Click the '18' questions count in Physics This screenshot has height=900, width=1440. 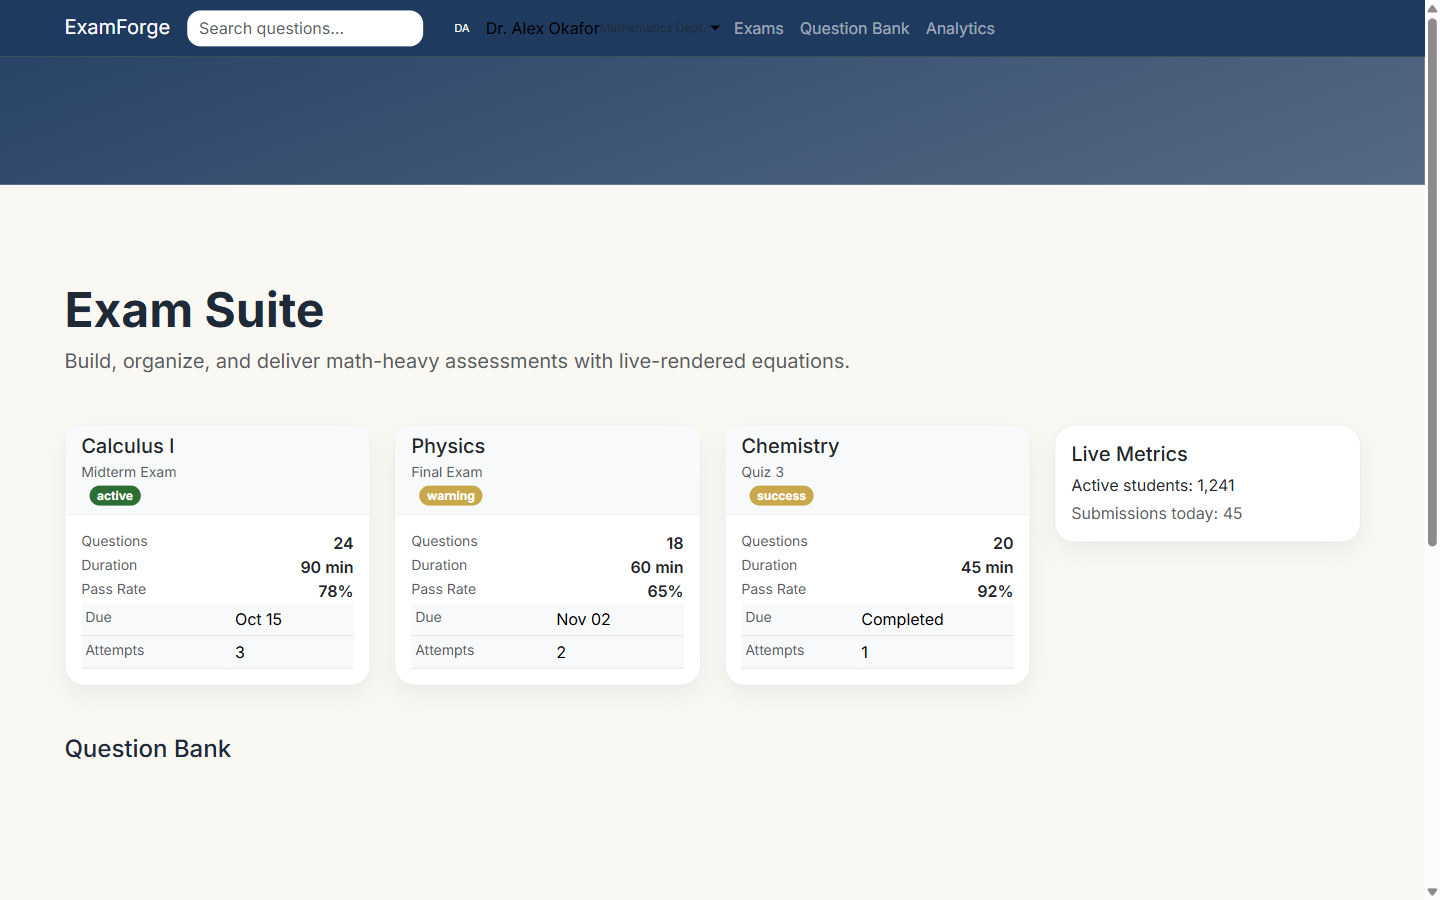[675, 543]
